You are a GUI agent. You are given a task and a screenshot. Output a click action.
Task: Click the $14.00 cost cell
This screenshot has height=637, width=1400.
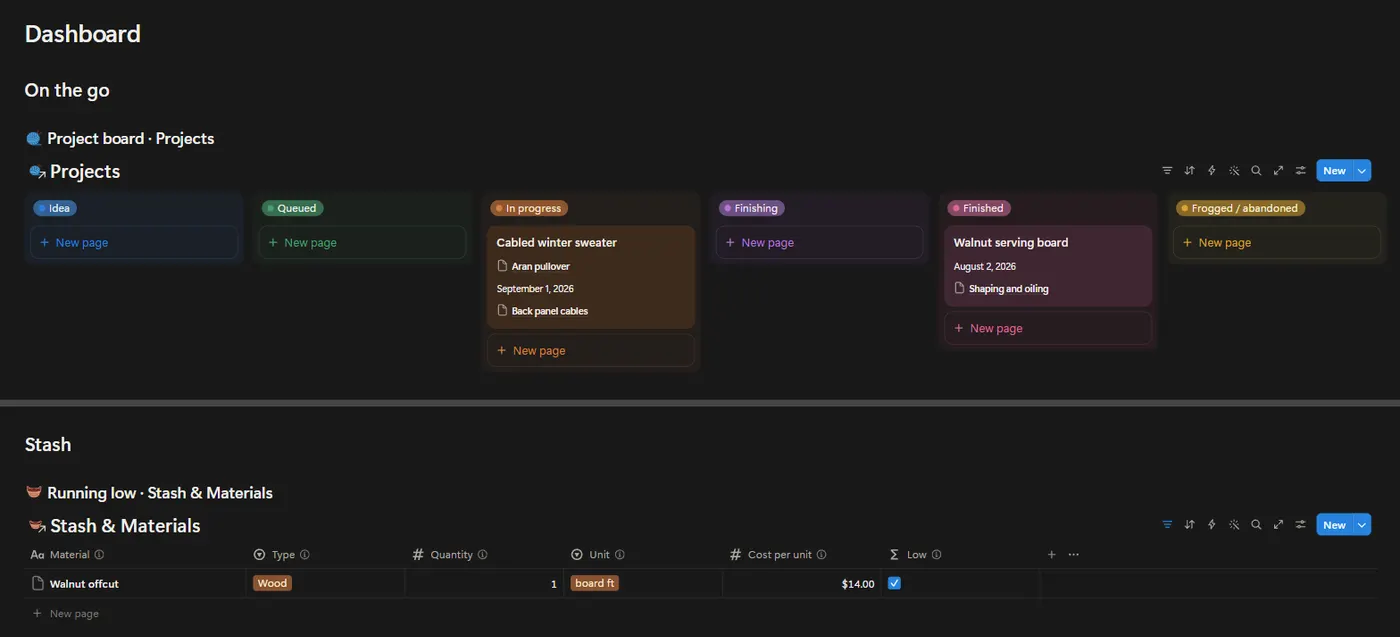click(802, 584)
